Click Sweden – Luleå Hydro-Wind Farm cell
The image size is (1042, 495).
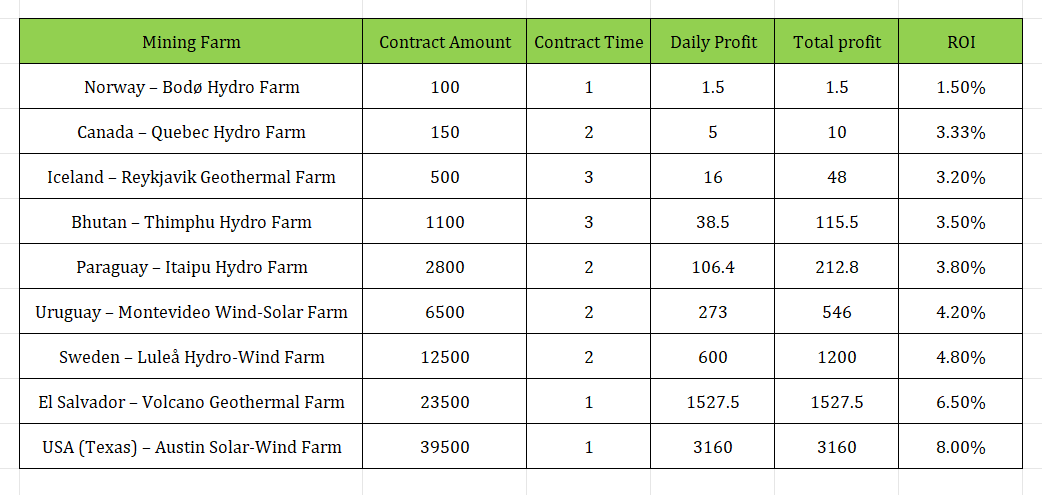coord(191,357)
